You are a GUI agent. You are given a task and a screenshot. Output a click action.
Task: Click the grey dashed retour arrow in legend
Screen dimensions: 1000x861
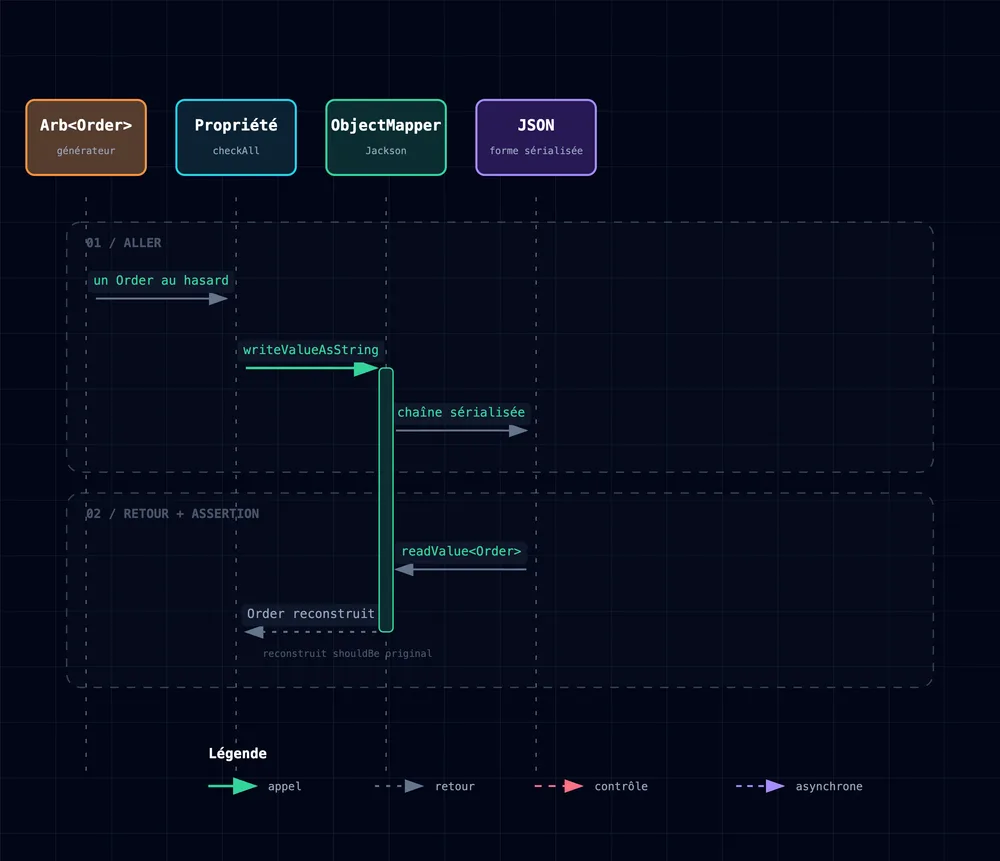[399, 786]
